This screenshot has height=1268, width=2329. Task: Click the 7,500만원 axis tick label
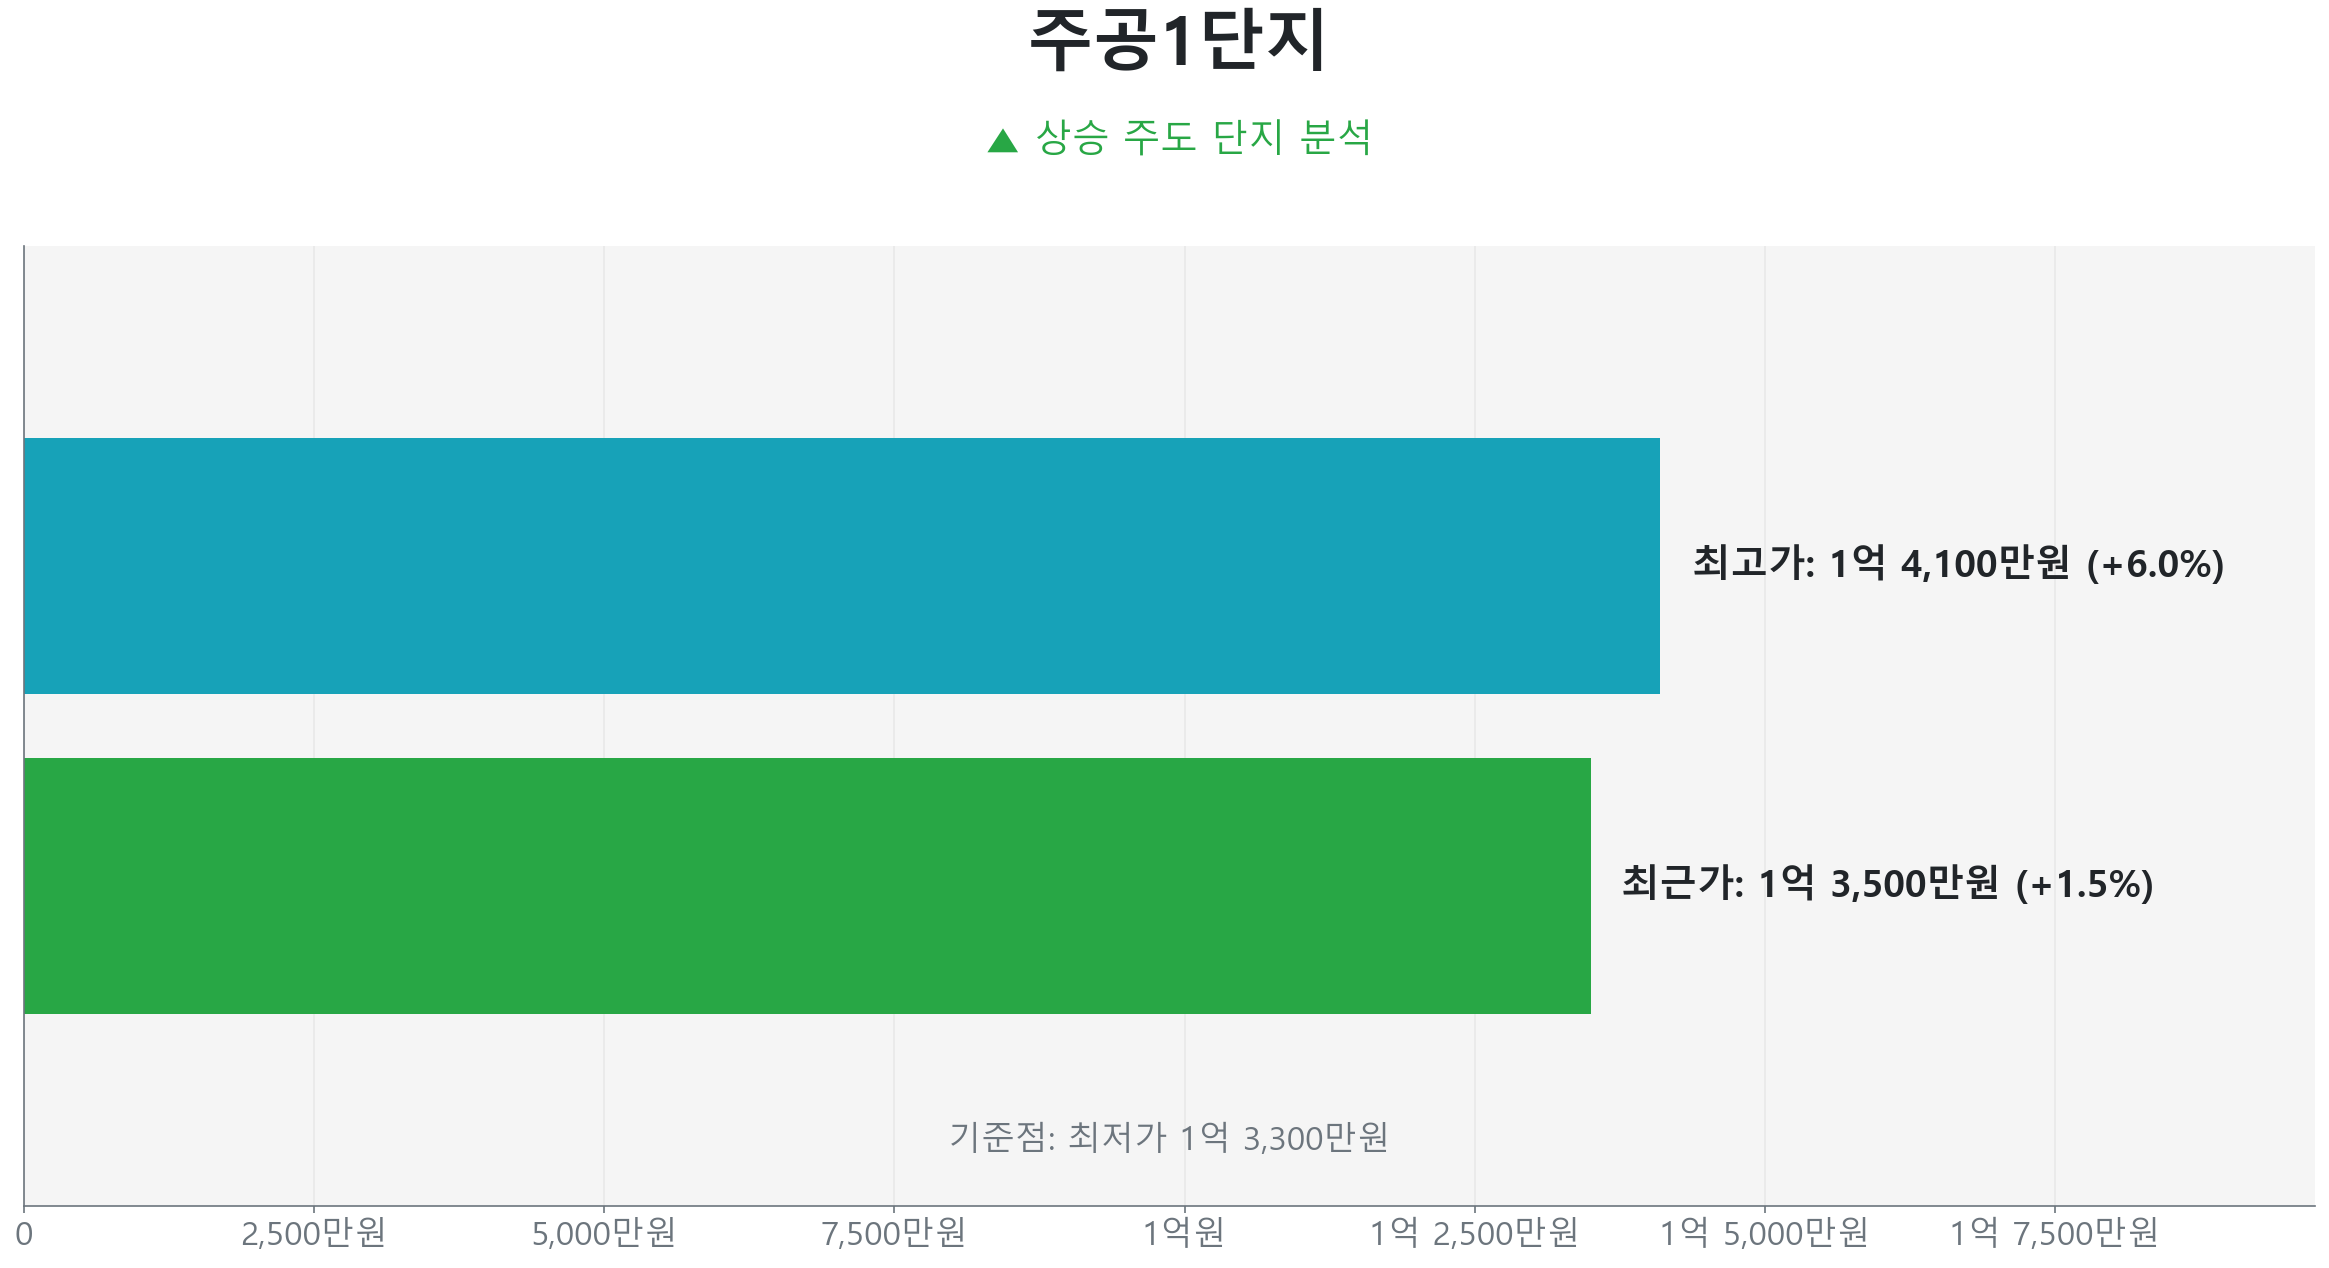click(x=893, y=1234)
